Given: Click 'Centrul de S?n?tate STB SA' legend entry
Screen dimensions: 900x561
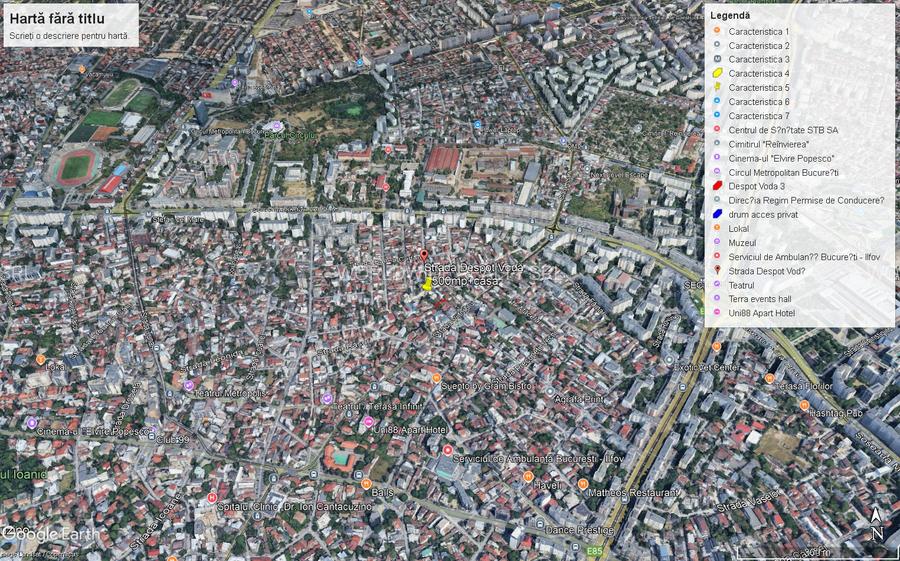Looking at the screenshot, I should [x=783, y=130].
